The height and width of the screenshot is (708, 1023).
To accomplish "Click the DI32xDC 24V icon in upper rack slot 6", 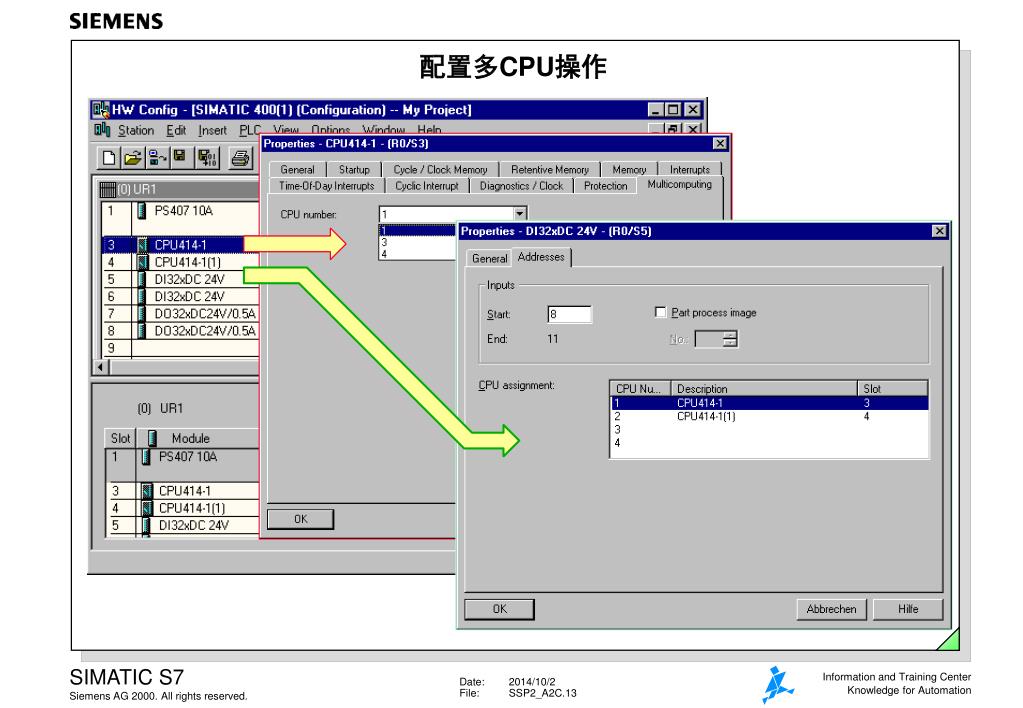I will click(x=142, y=296).
